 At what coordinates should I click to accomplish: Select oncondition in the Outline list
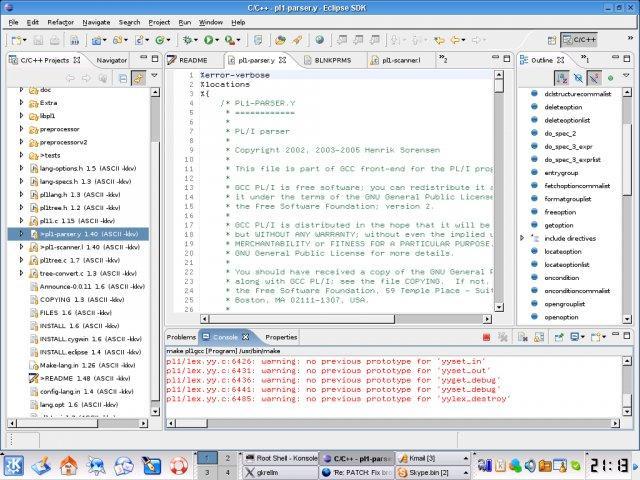tap(561, 278)
